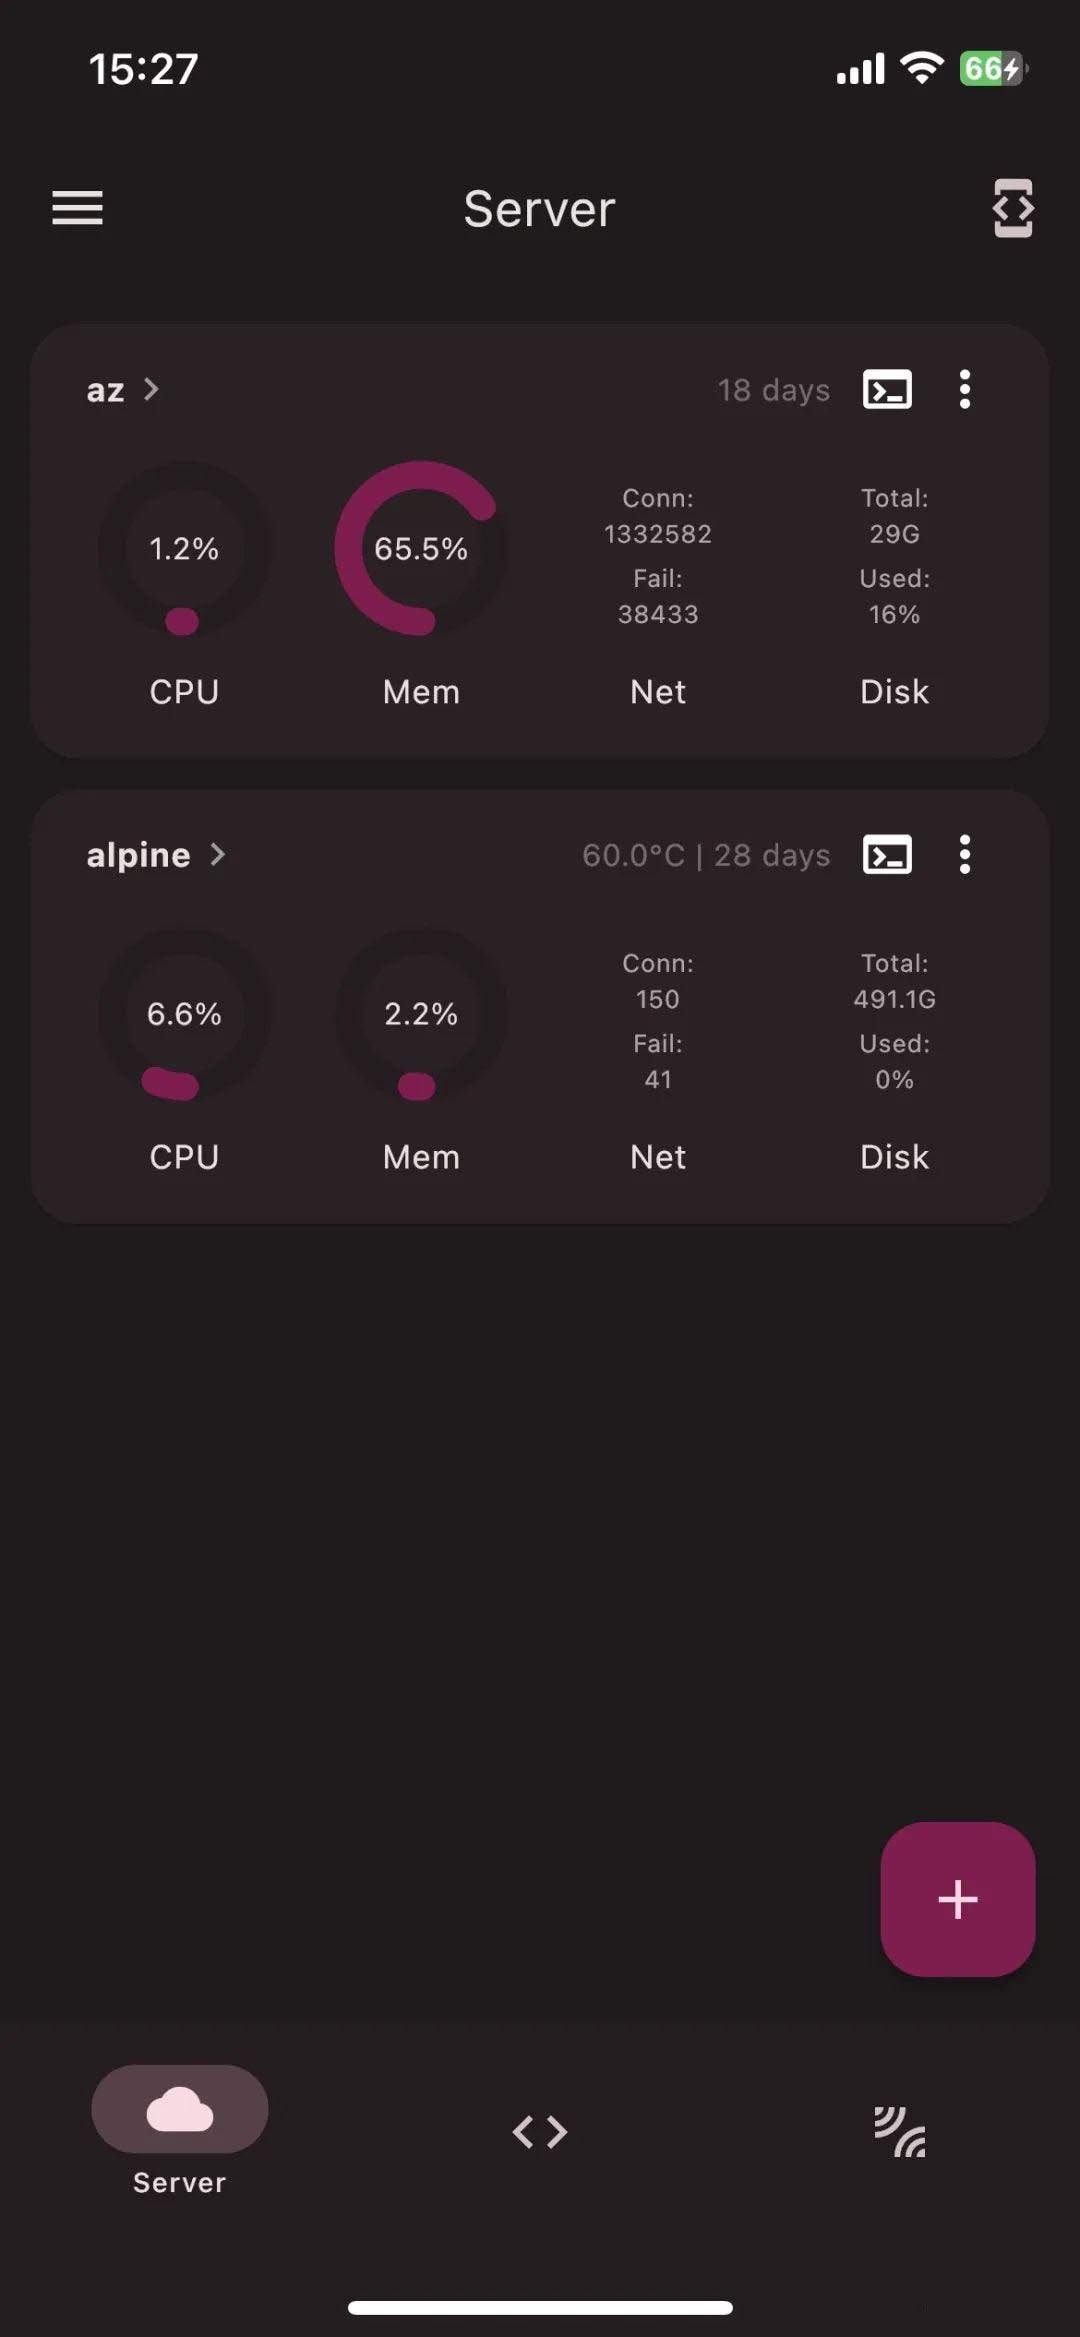Open the three-dot menu for server az
Viewport: 1080px width, 2337px height.
pos(964,390)
